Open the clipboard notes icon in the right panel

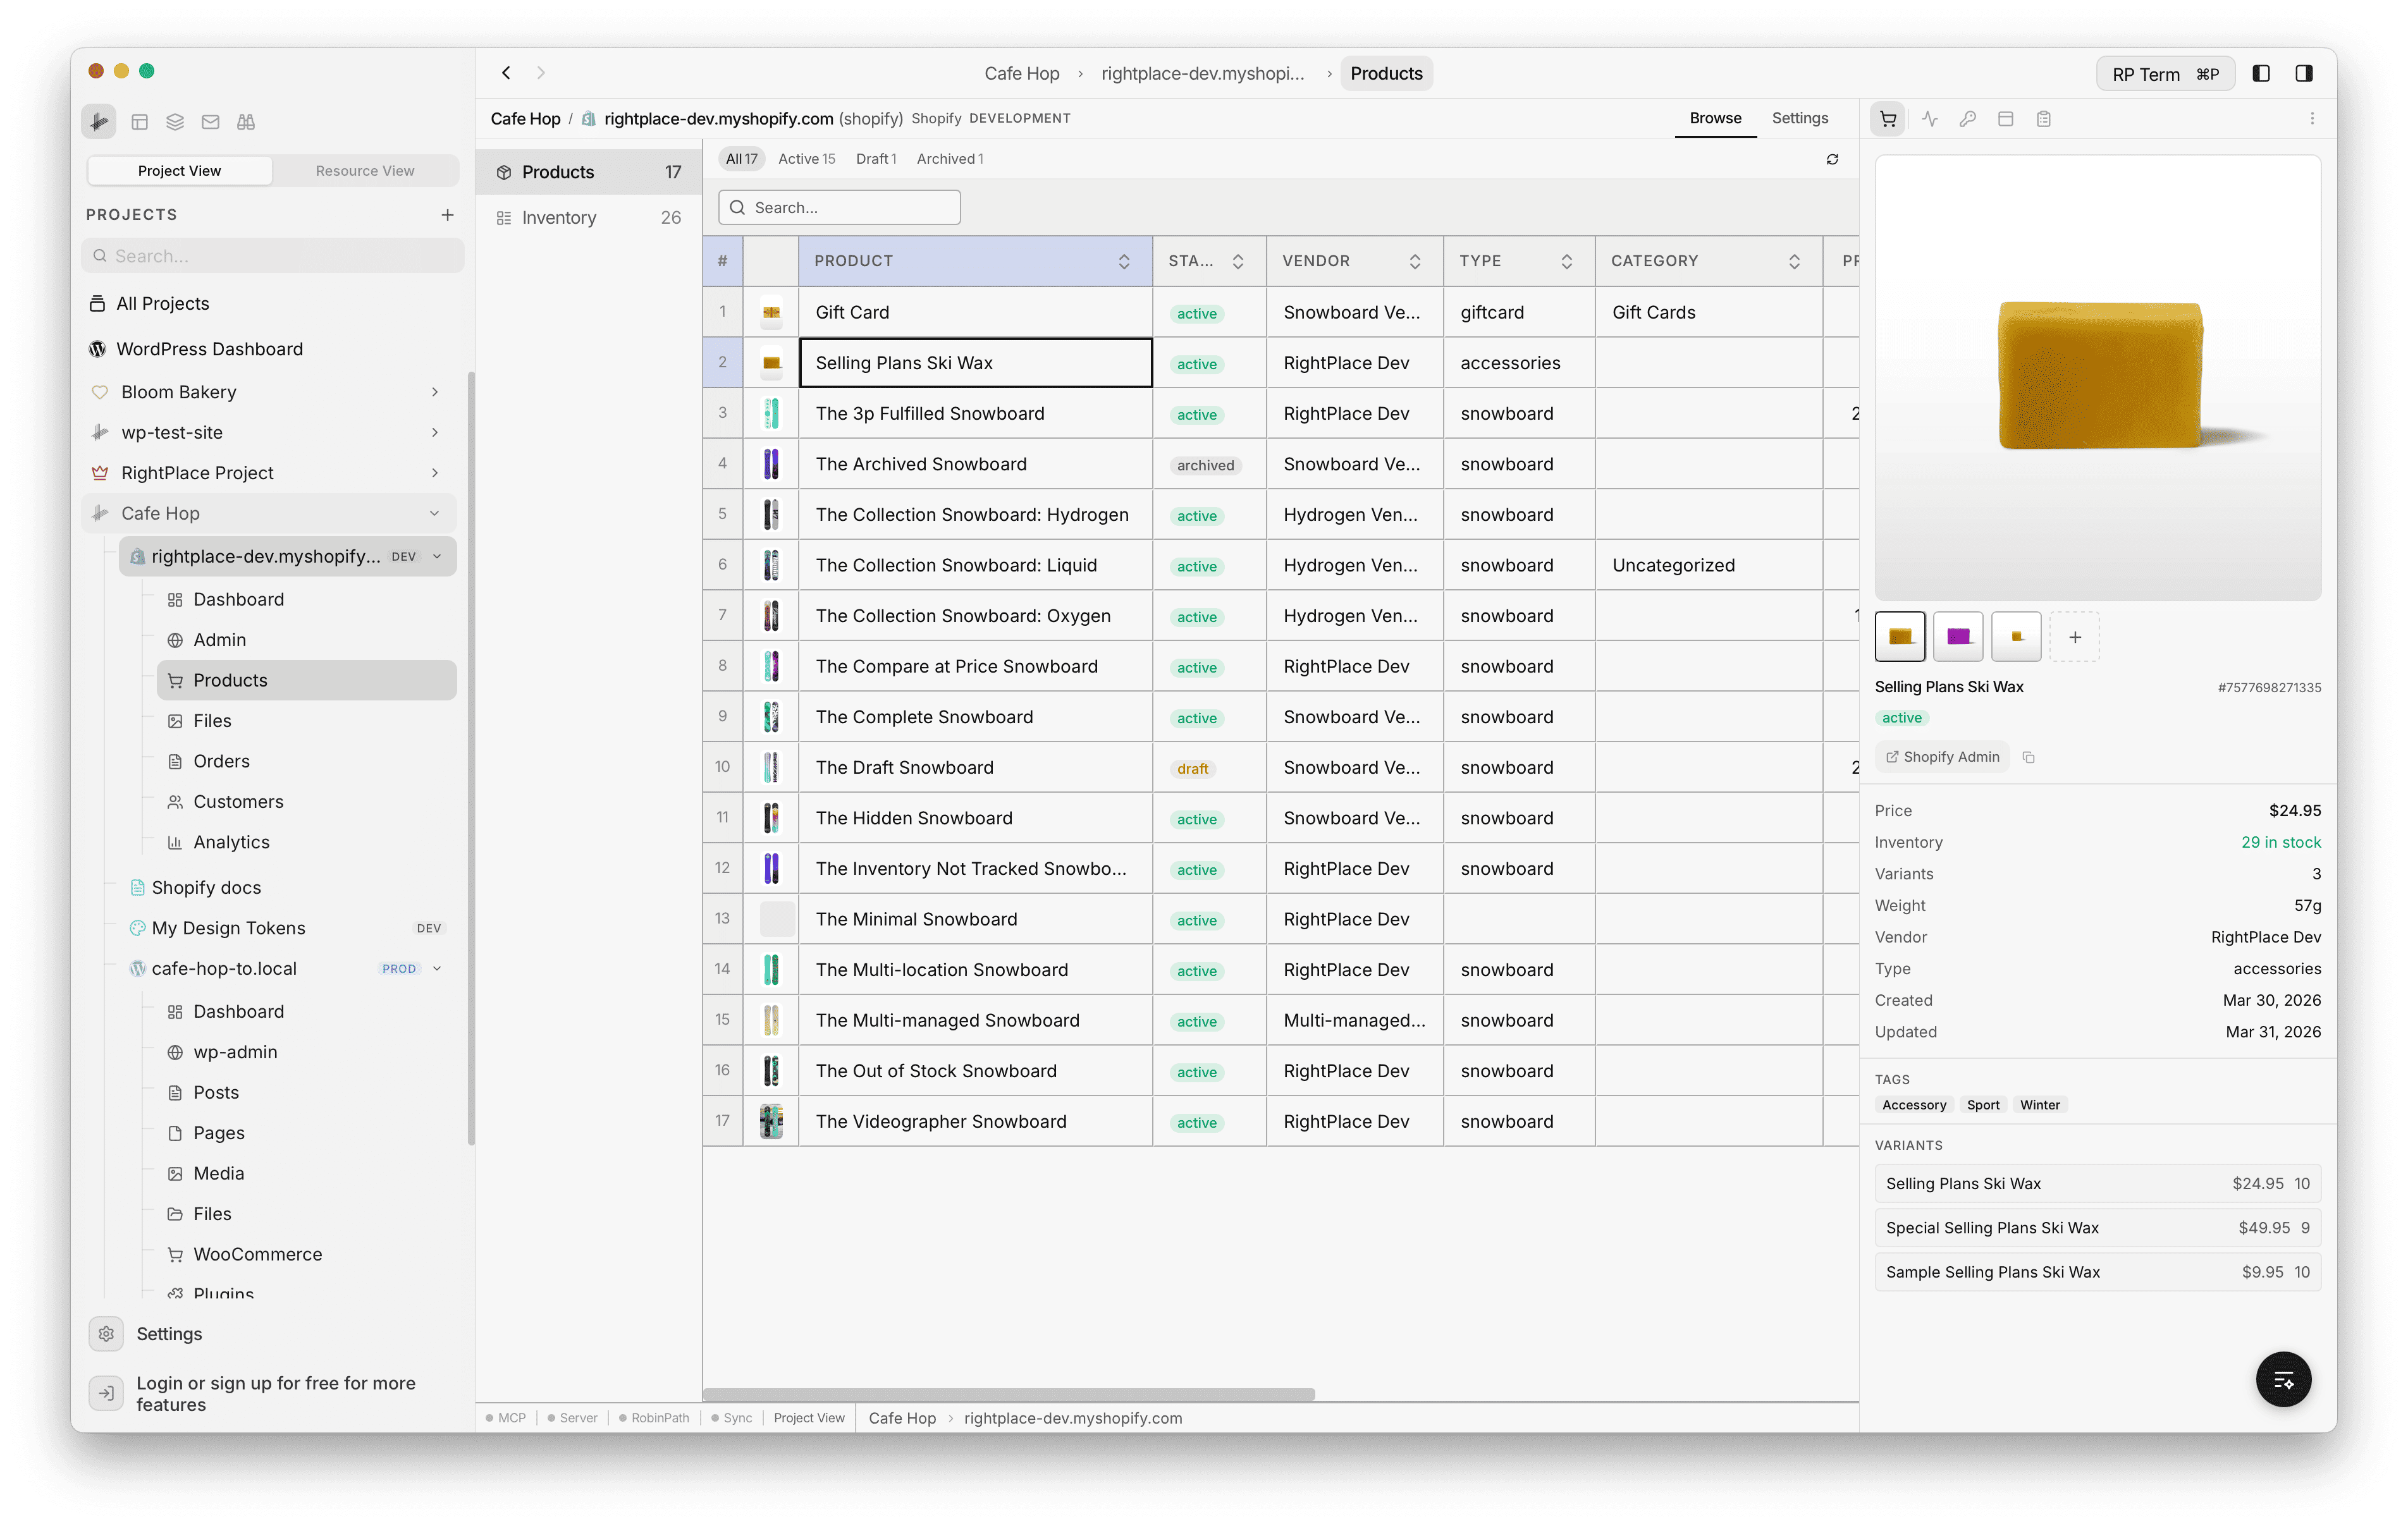point(2044,118)
